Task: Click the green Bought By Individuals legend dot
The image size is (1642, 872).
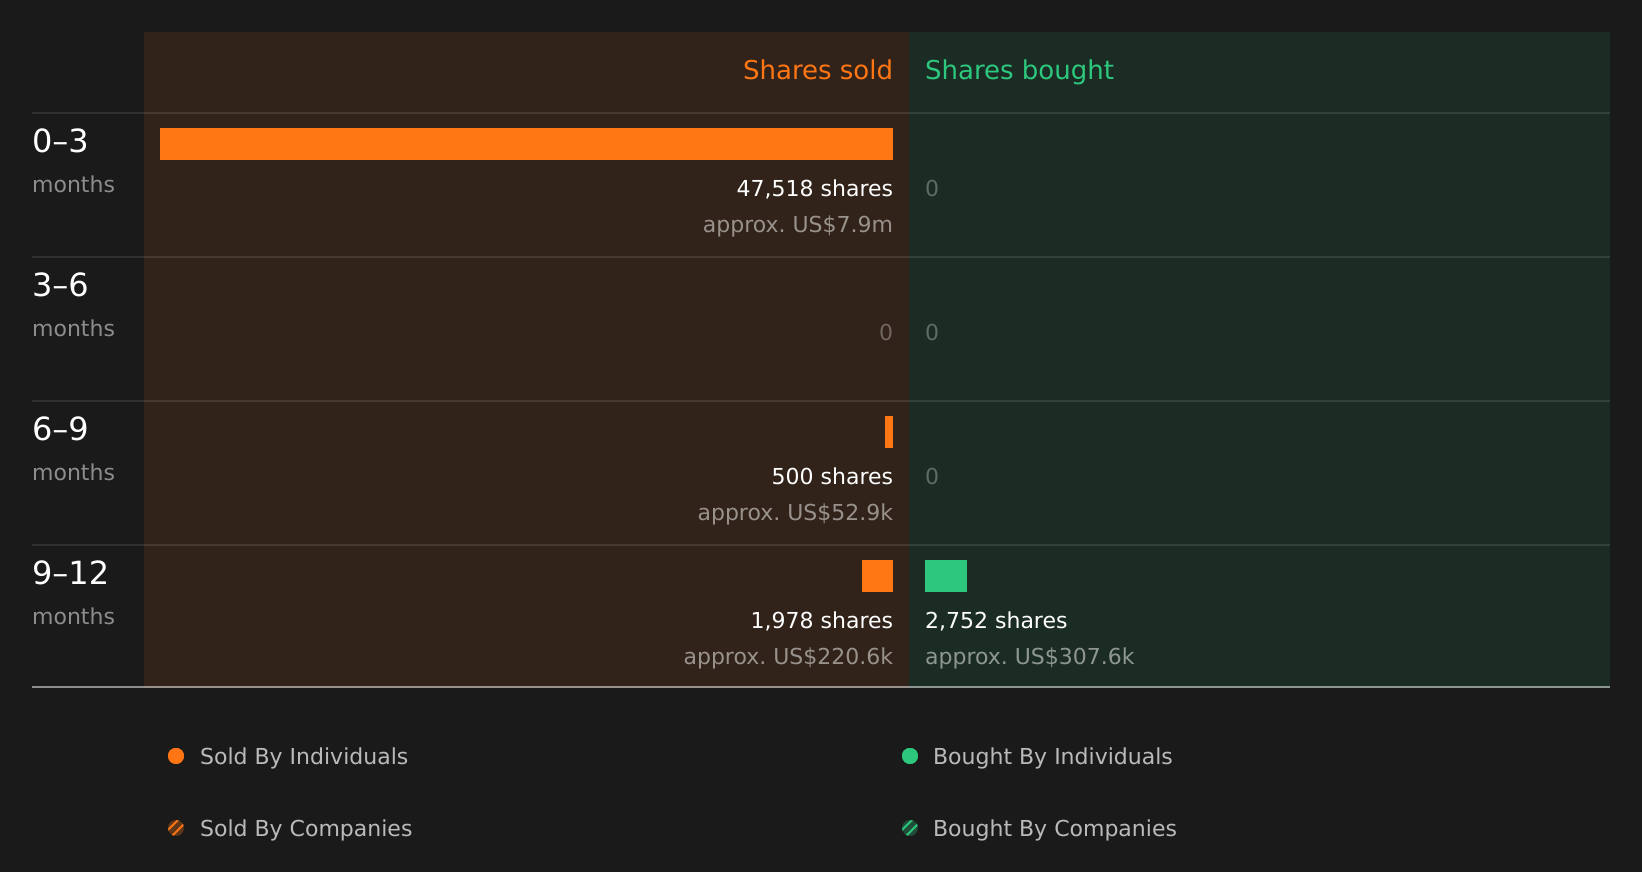Action: pyautogui.click(x=910, y=756)
